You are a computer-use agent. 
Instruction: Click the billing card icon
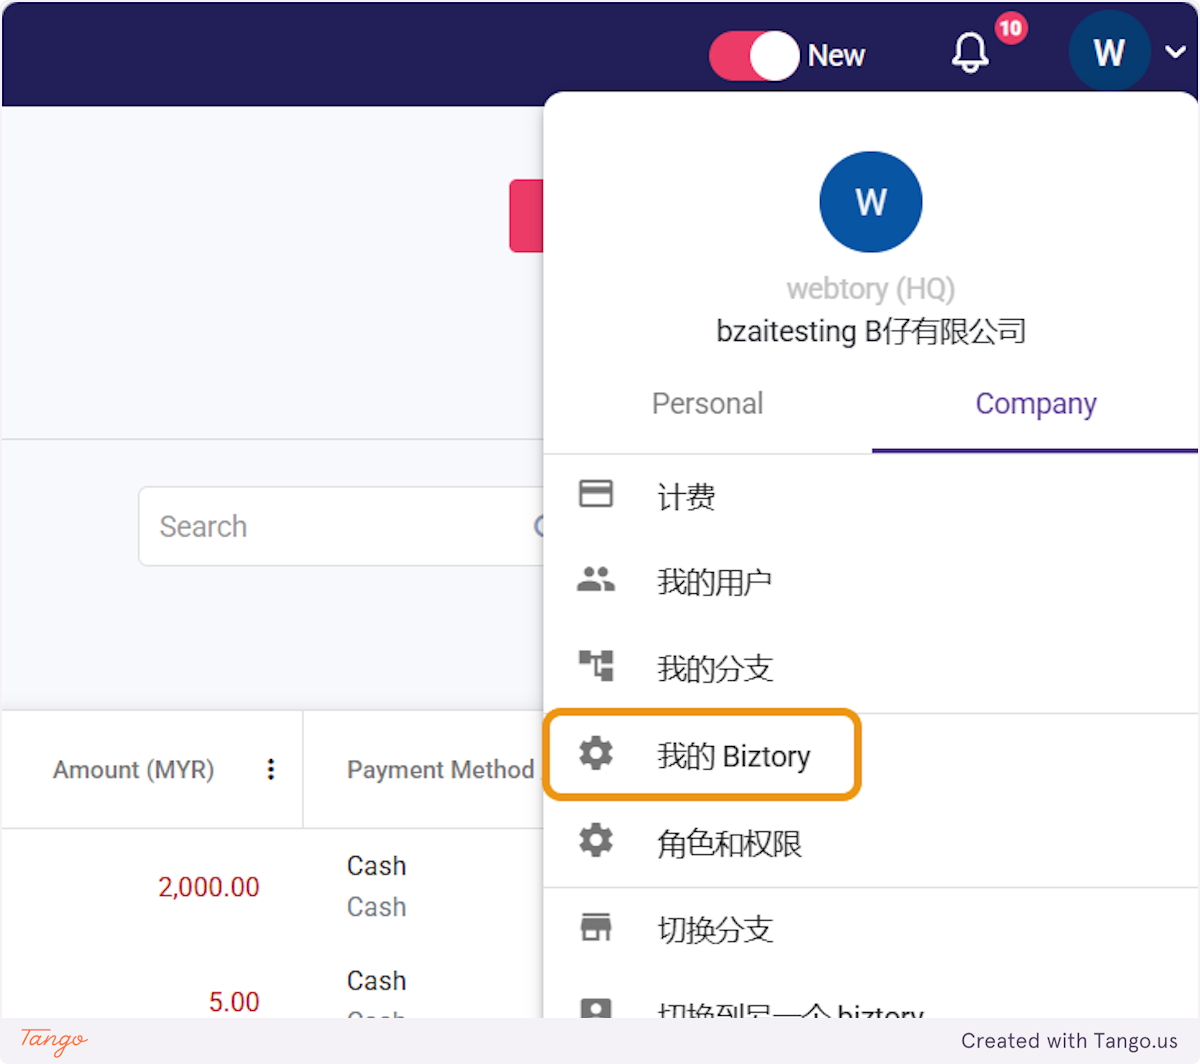(596, 494)
